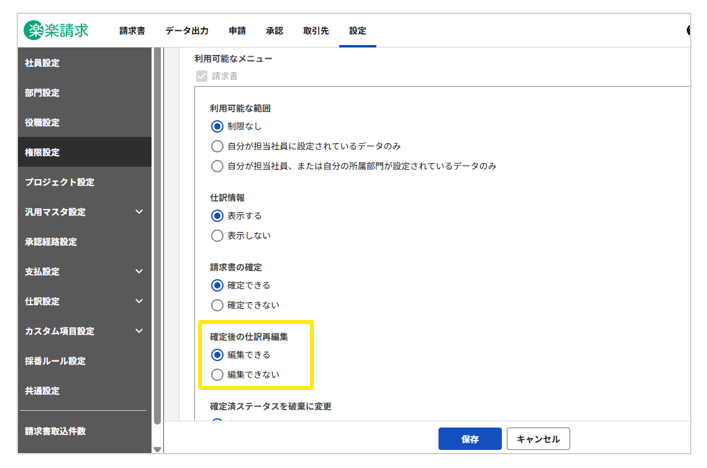Open 承認経路設定 in the sidebar

tap(51, 242)
